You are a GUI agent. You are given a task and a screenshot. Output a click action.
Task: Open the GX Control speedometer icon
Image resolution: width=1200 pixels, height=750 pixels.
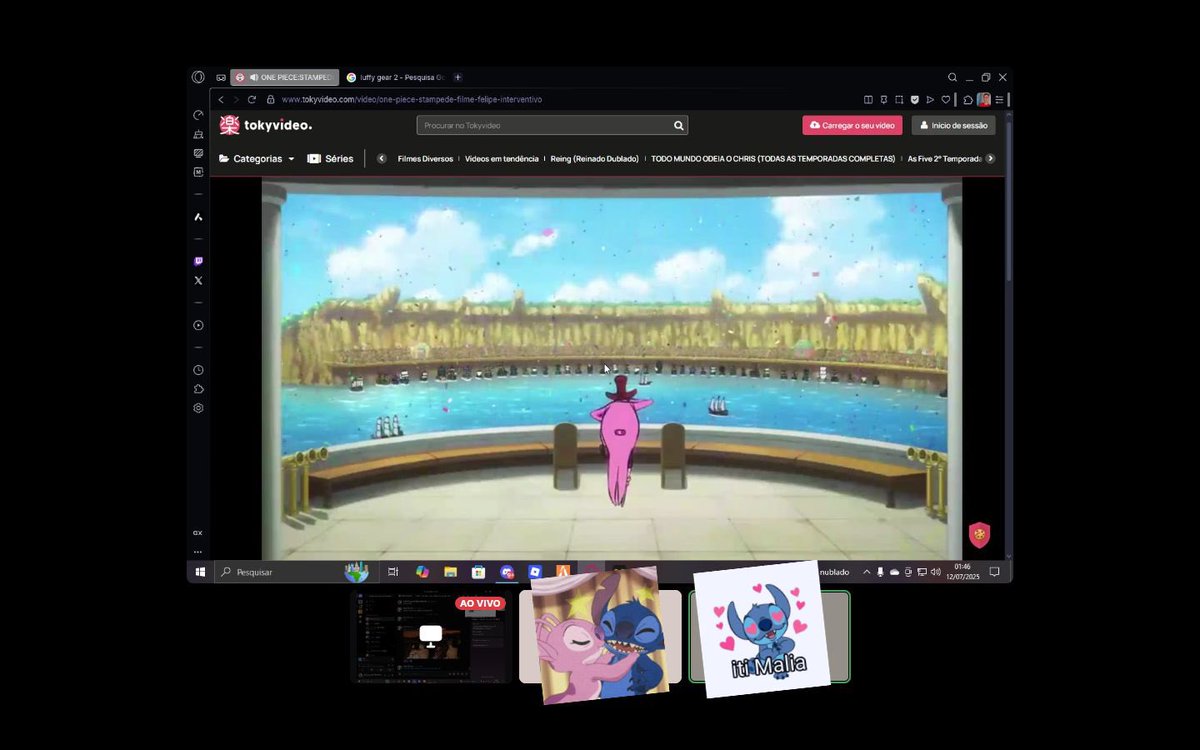coord(198,115)
